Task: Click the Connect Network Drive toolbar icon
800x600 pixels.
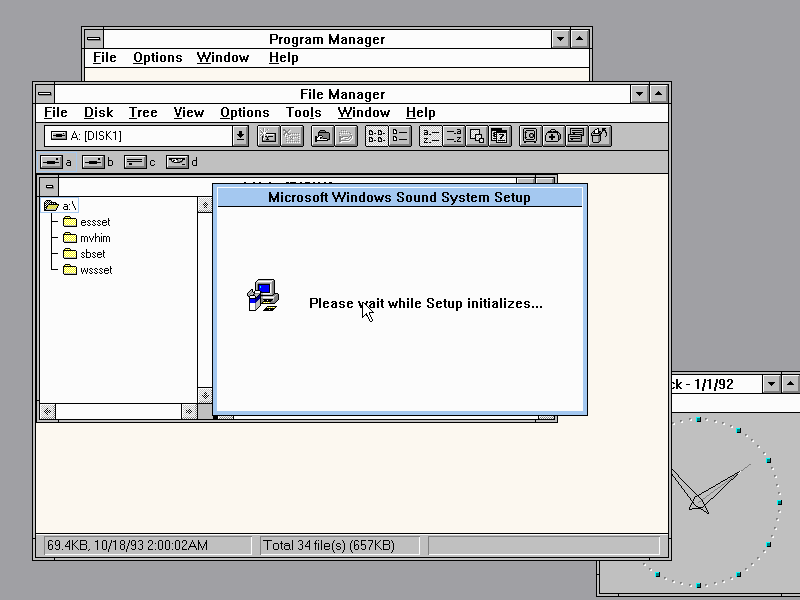Action: pos(268,136)
